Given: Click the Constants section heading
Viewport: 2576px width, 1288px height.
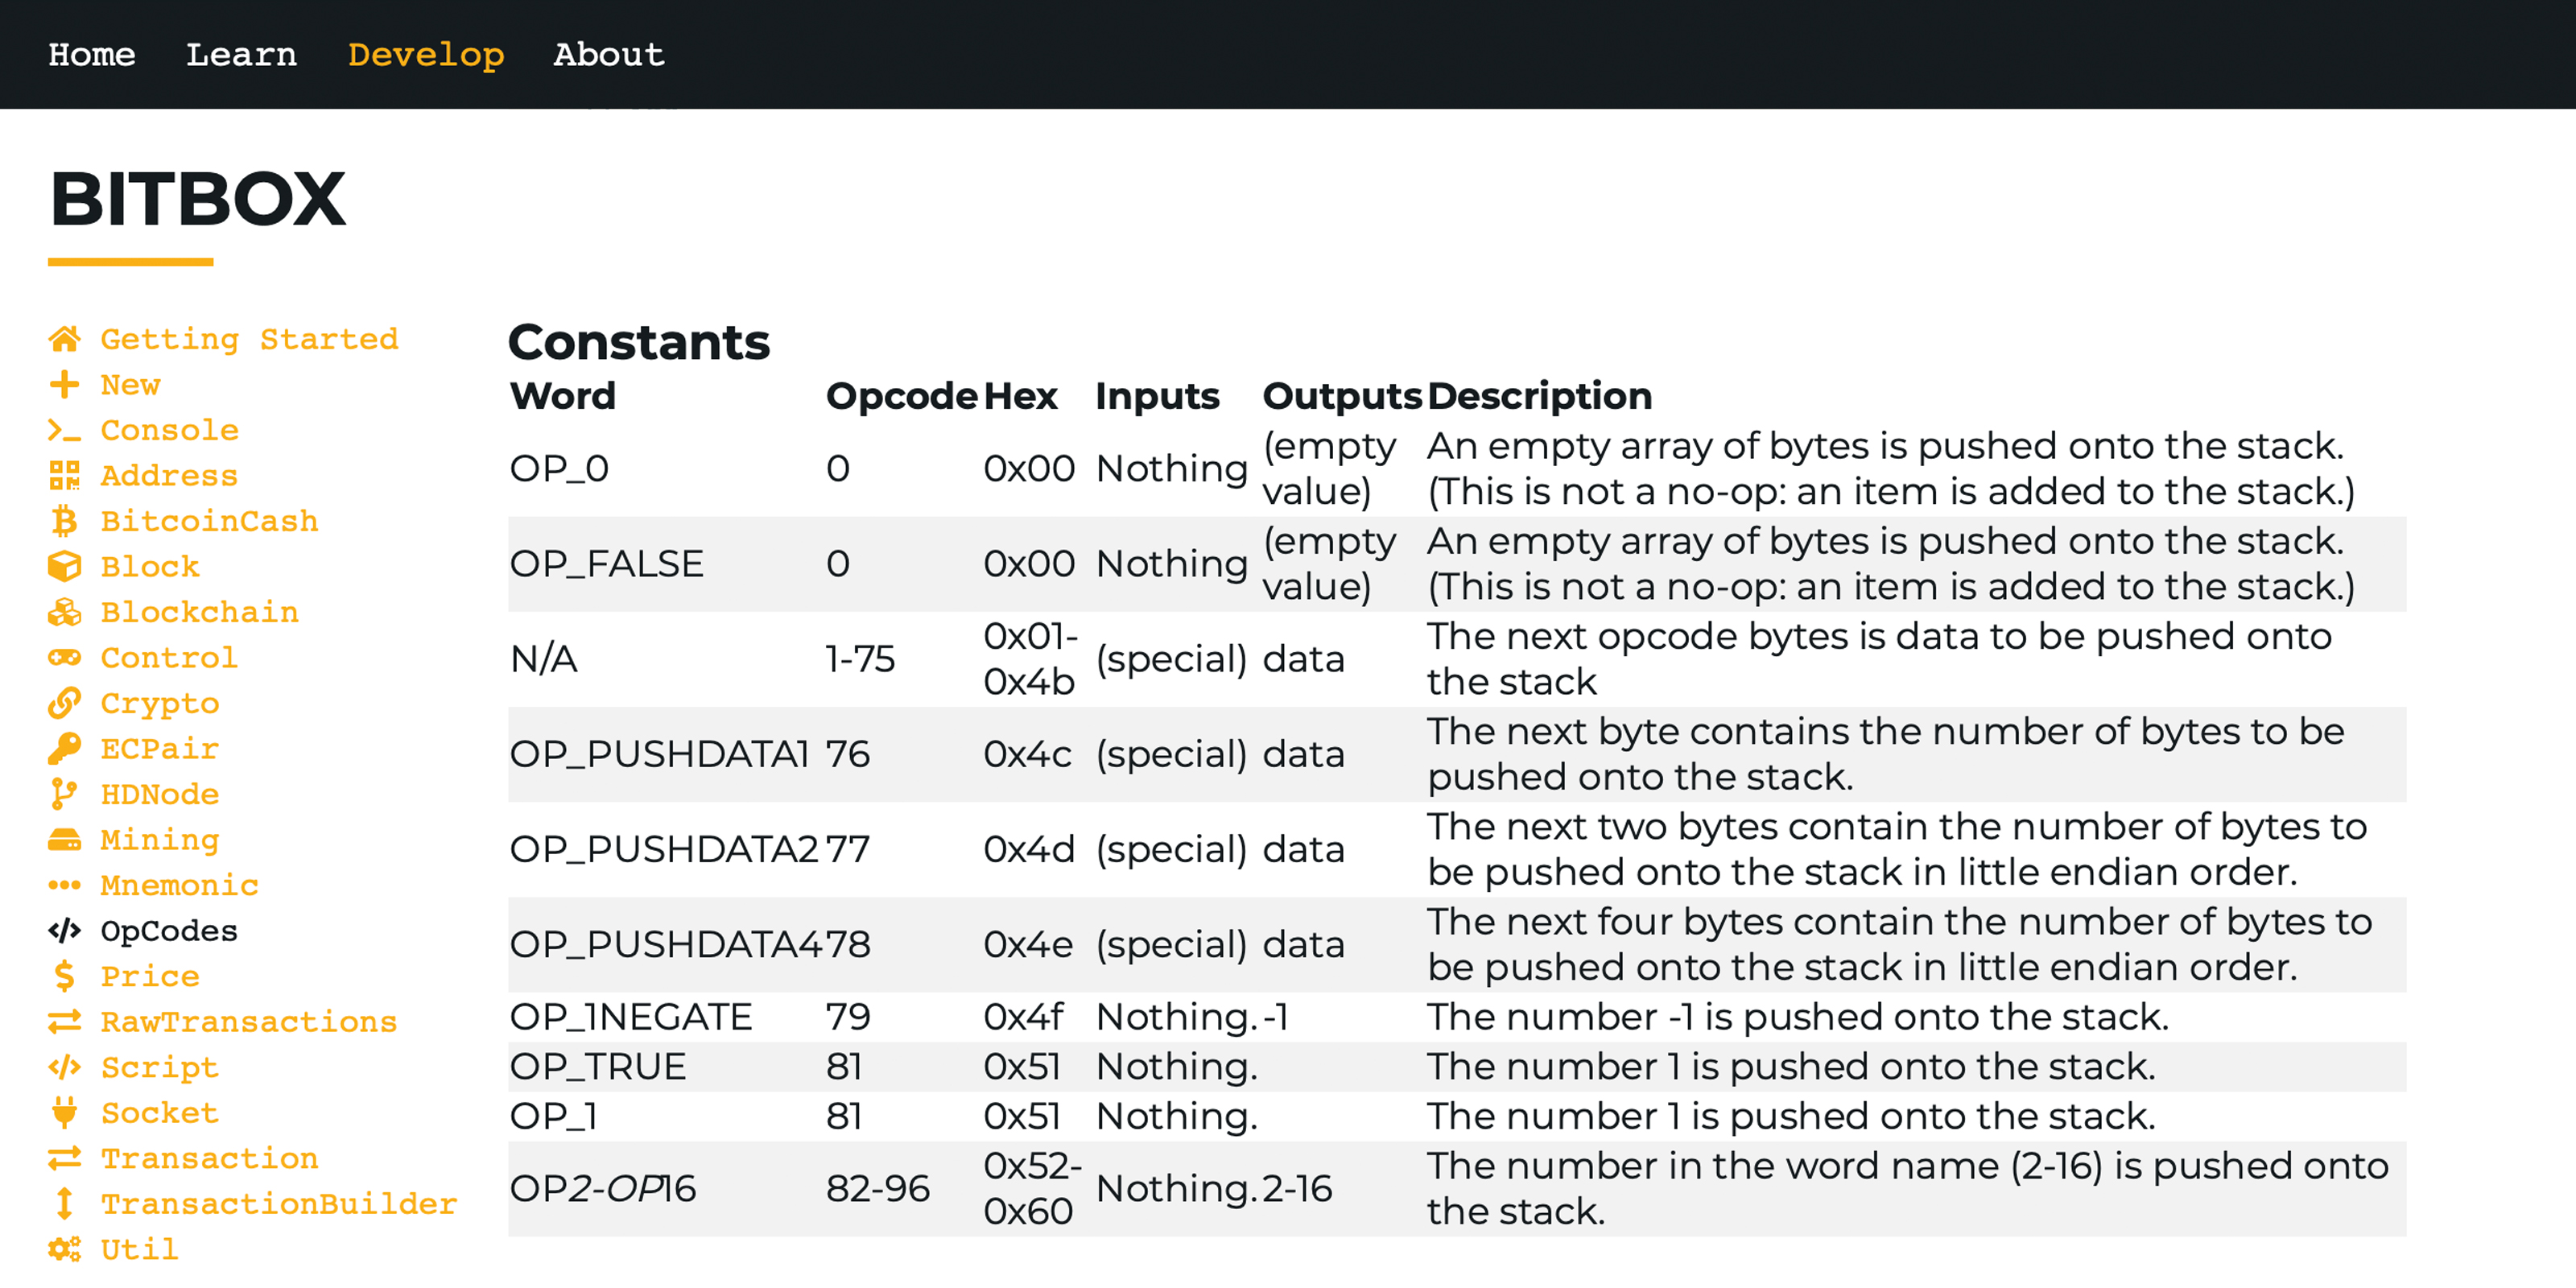Looking at the screenshot, I should pos(639,343).
